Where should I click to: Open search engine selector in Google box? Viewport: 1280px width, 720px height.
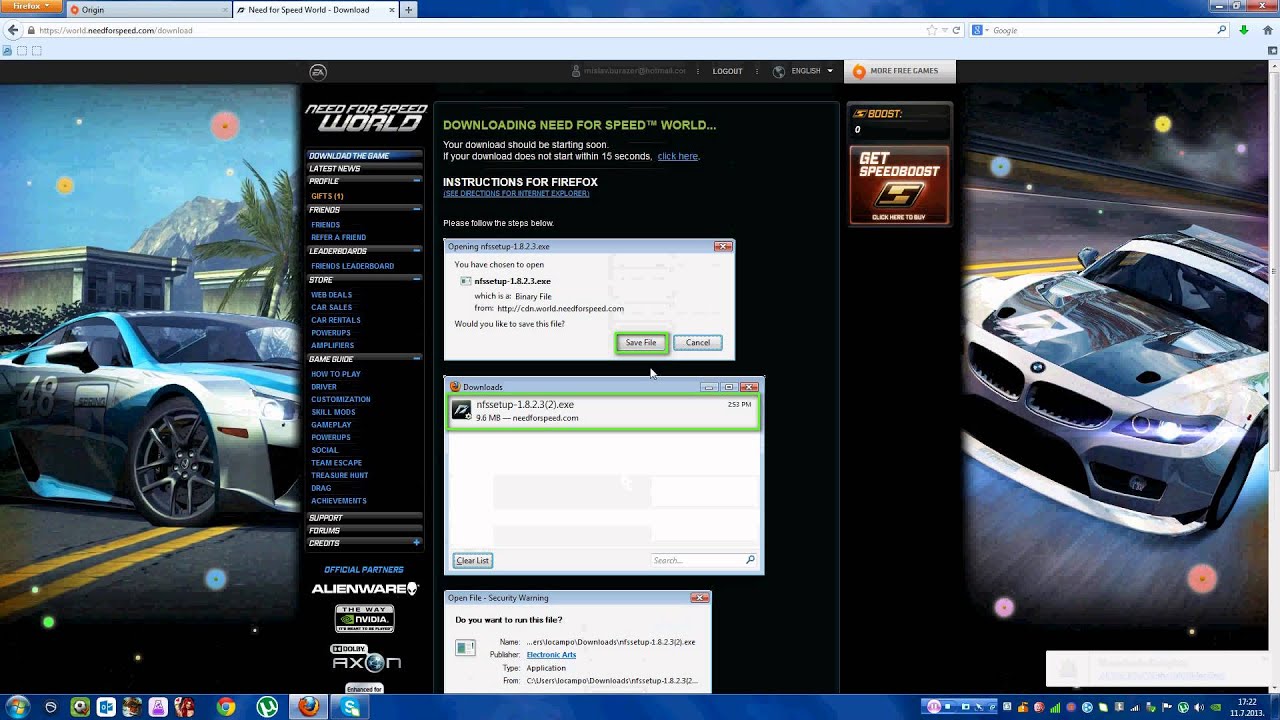982,30
